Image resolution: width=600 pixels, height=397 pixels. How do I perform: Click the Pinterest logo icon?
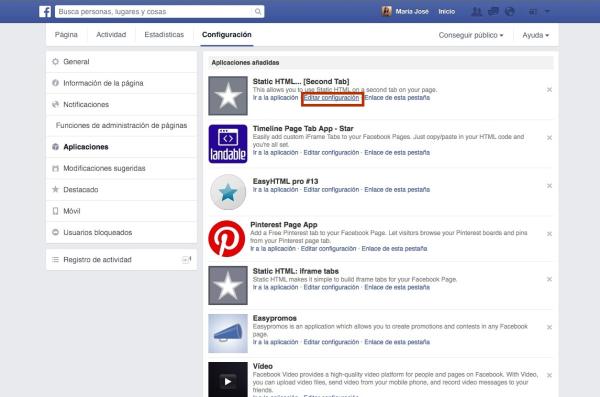point(227,239)
